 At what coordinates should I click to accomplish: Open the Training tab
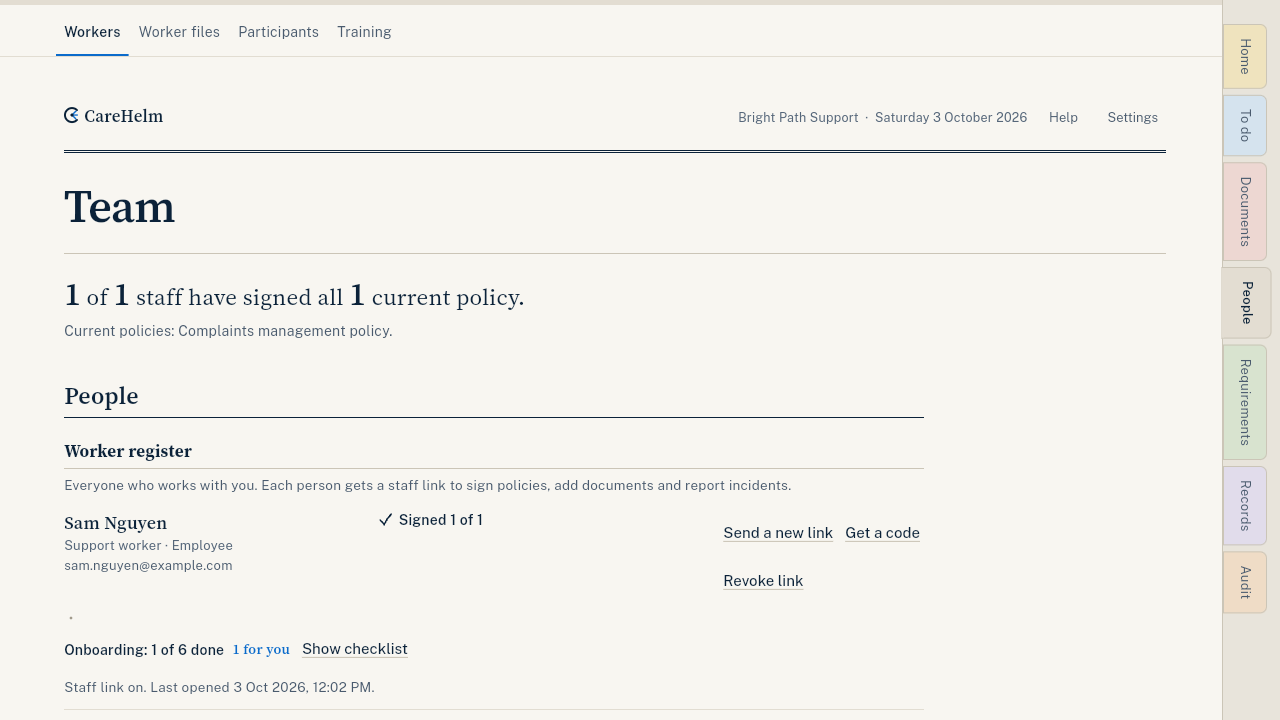point(364,32)
